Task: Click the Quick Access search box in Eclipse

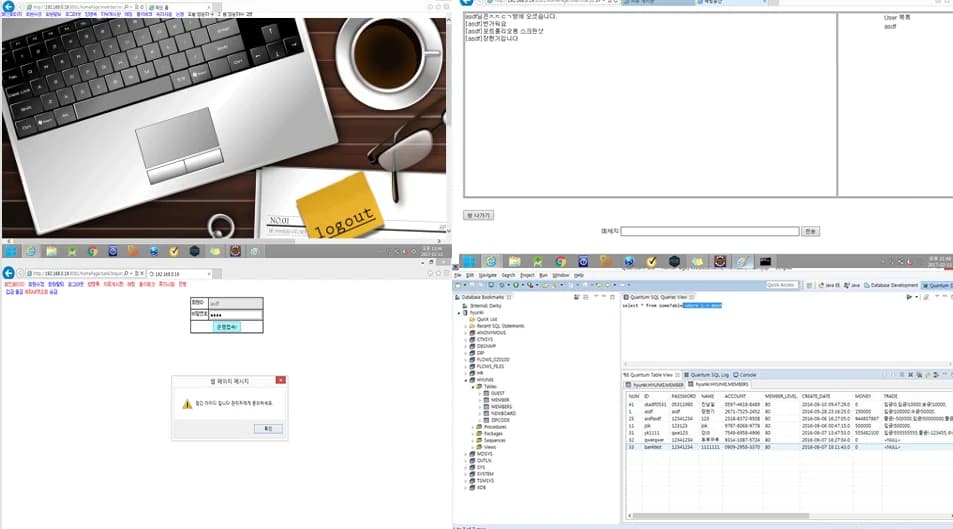Action: click(781, 285)
